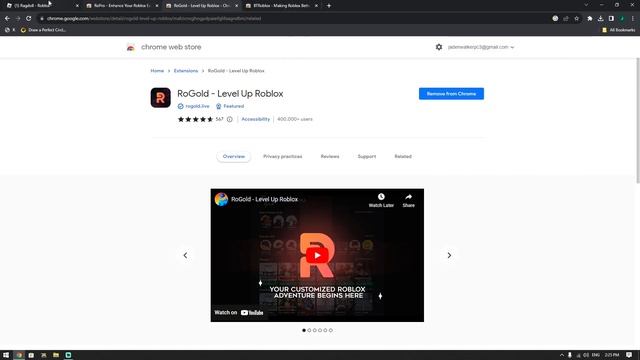Open the All Bookmarks folder

[x=619, y=30]
